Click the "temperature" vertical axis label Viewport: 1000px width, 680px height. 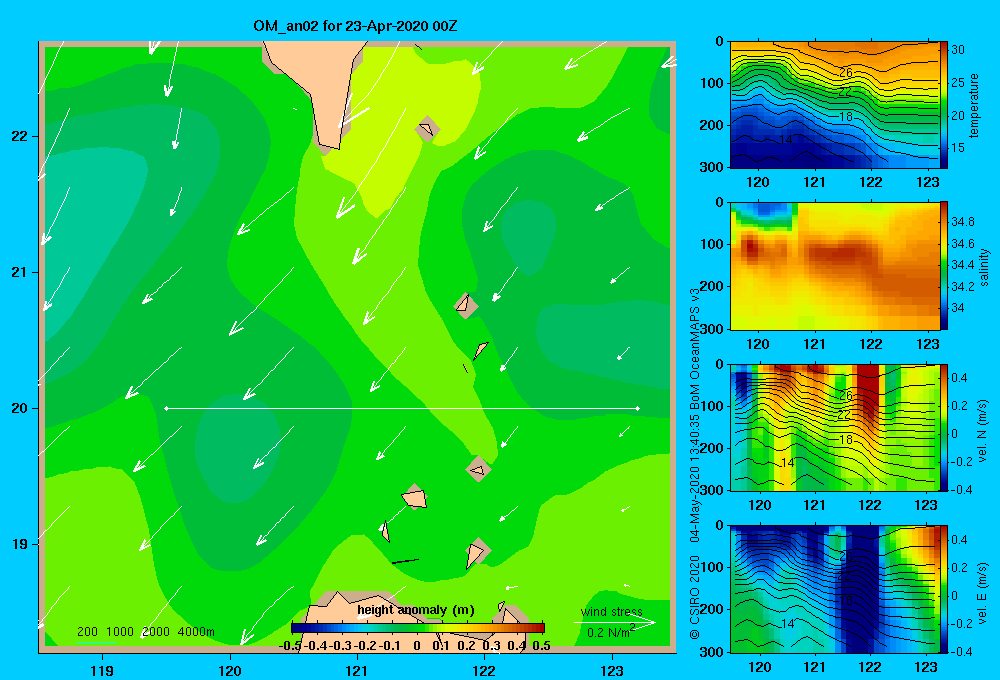coord(973,106)
